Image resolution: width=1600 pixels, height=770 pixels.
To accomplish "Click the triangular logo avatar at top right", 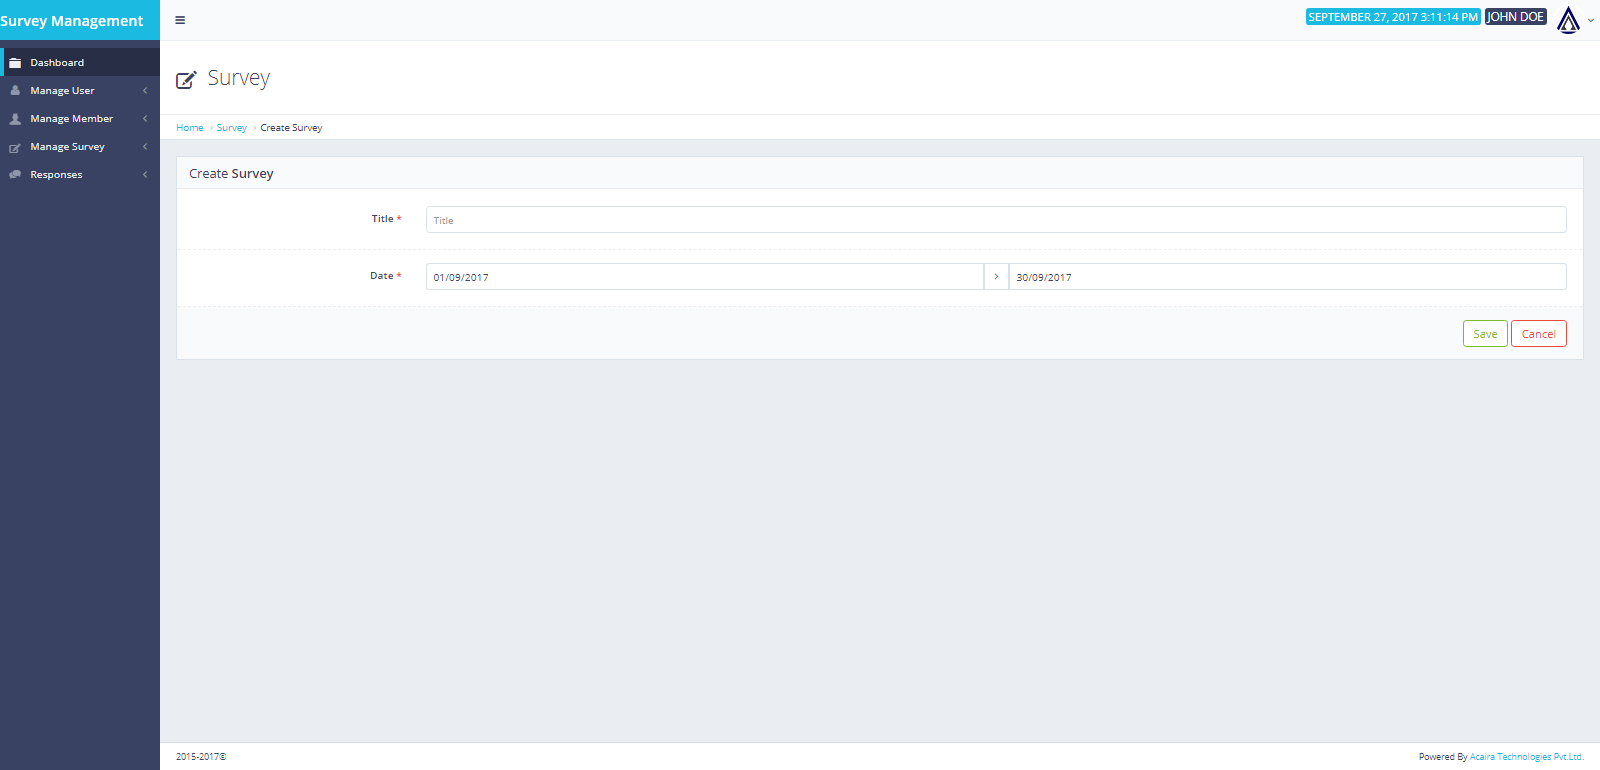I will coord(1568,20).
